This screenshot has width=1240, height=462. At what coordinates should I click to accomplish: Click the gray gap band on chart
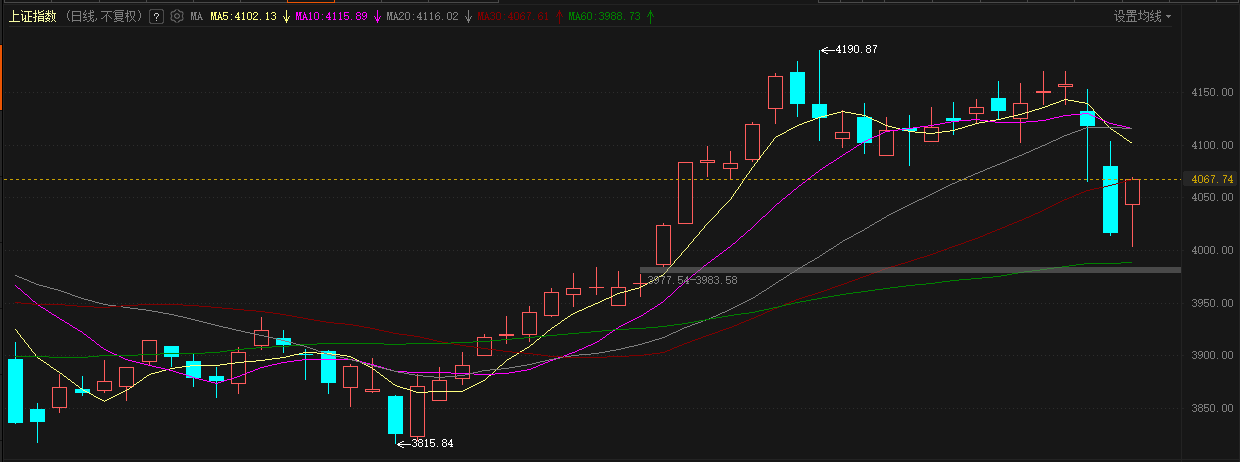910,270
